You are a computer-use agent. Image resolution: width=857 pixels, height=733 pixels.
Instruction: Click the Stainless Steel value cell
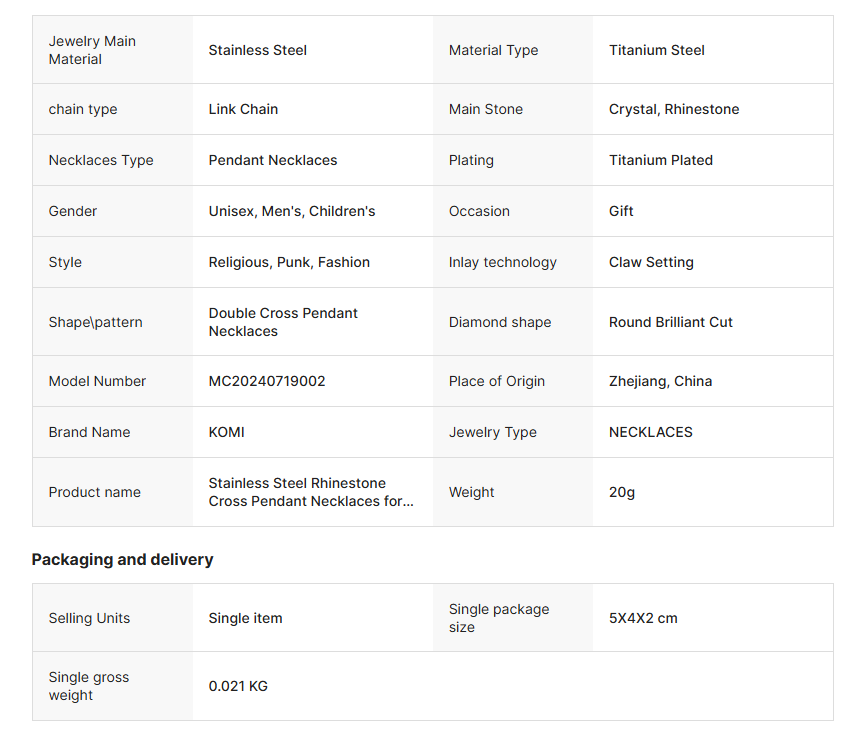coord(258,50)
